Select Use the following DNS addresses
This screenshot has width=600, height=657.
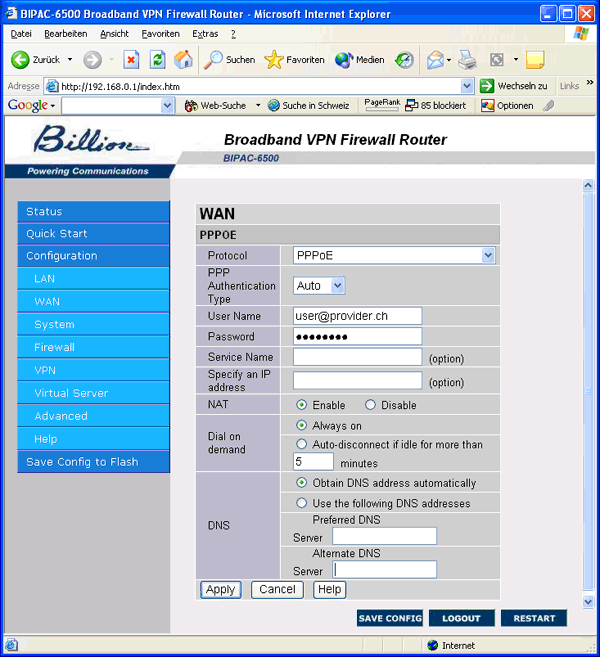302,503
